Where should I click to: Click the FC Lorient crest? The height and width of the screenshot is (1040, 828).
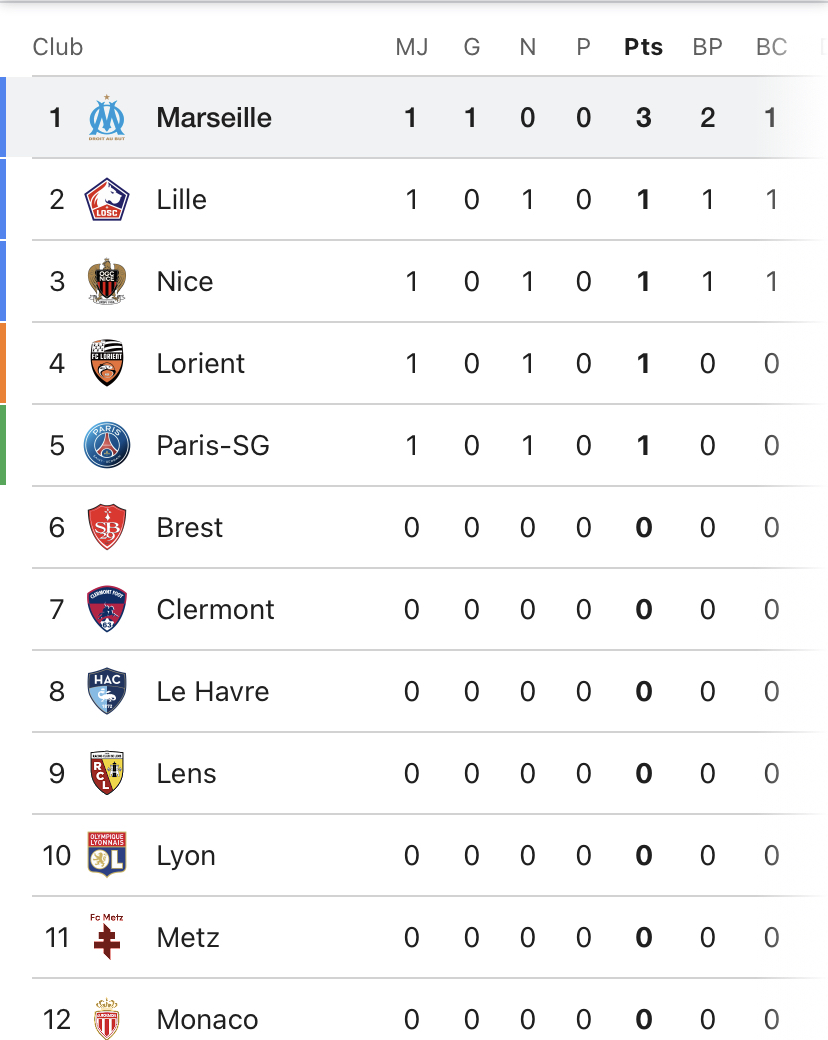pos(107,363)
